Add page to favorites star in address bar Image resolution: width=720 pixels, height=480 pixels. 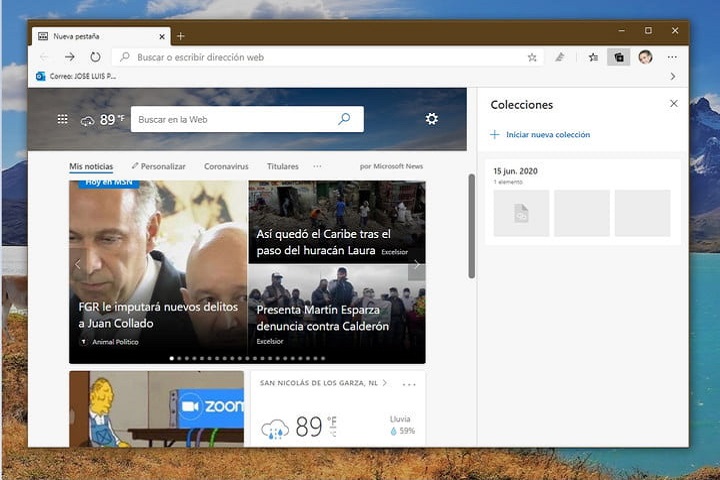point(532,57)
